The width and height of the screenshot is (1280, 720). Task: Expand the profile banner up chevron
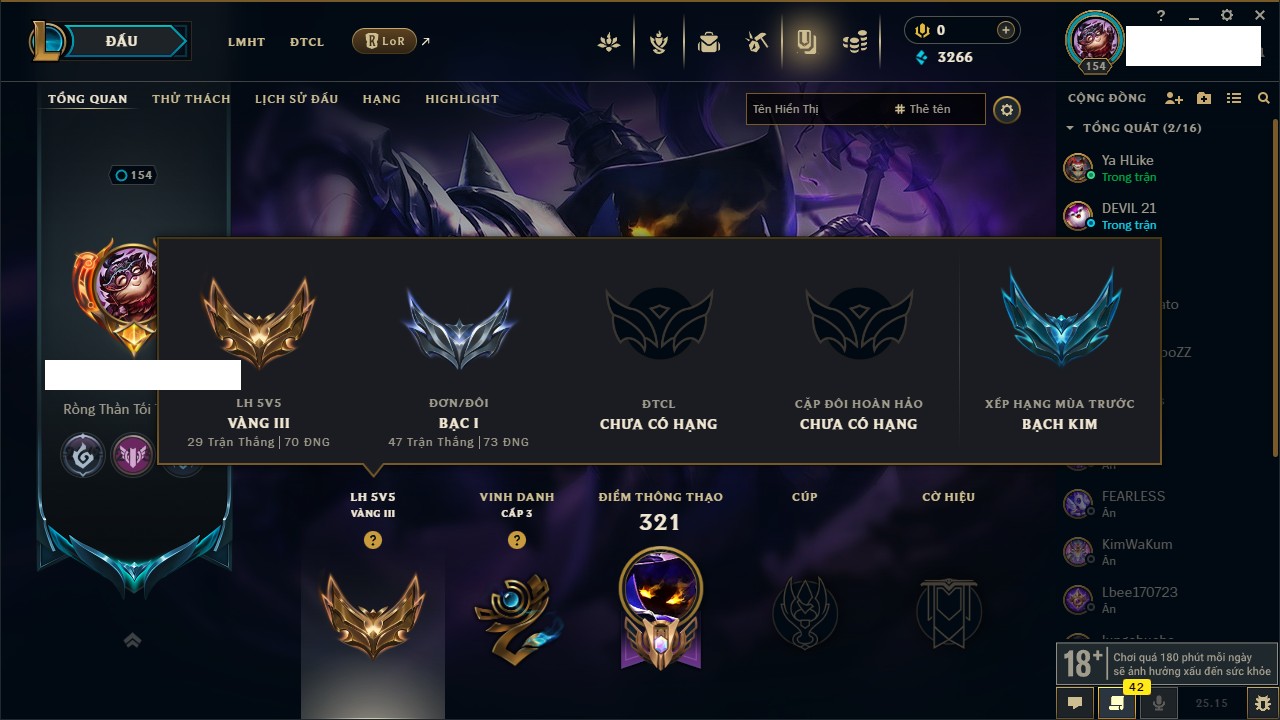coord(132,640)
